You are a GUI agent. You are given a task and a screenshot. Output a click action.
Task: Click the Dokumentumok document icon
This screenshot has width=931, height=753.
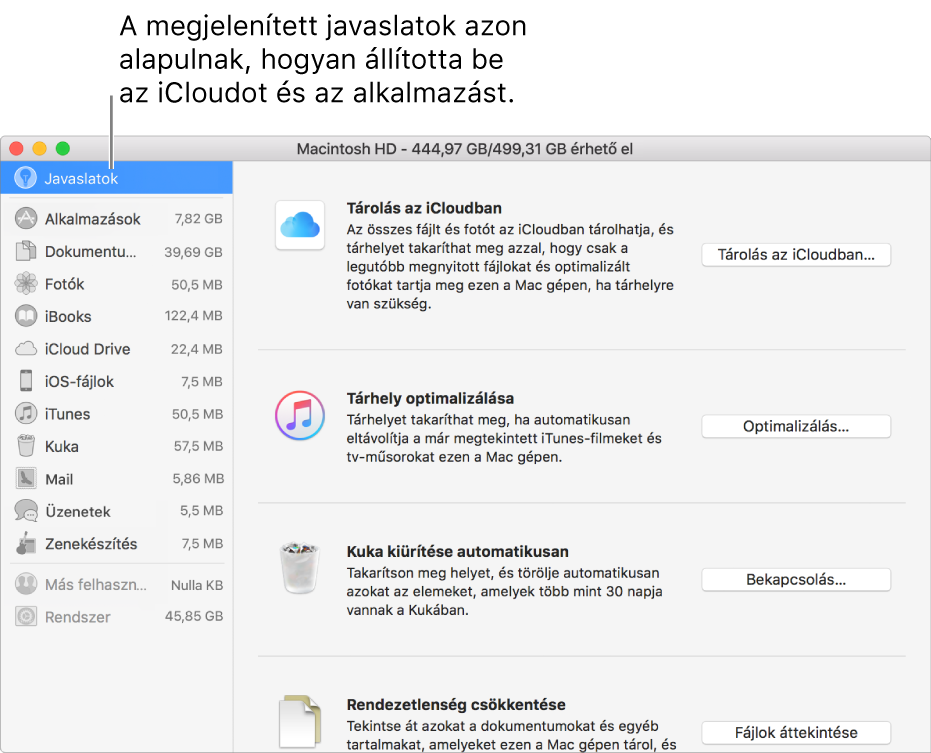26,251
